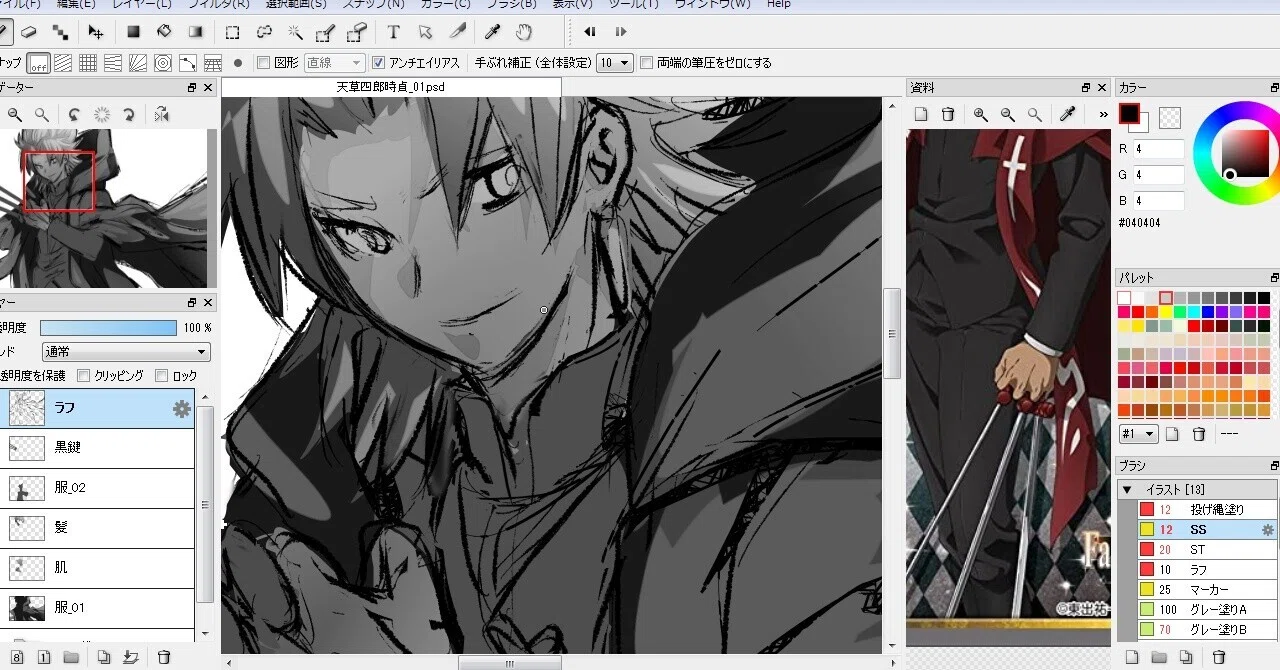Choose the 投げ縄塗り brush
The height and width of the screenshot is (670, 1280).
click(1208, 510)
